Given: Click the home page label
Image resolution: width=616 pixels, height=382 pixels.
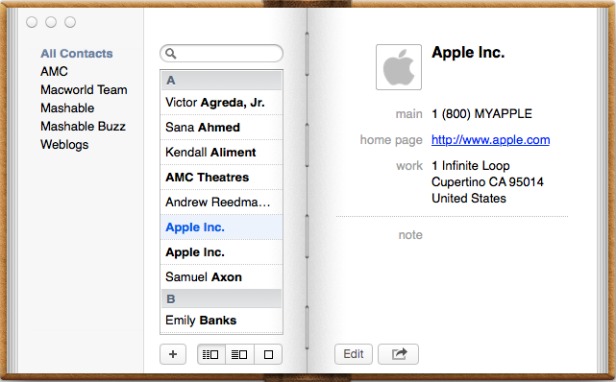Looking at the screenshot, I should click(391, 140).
